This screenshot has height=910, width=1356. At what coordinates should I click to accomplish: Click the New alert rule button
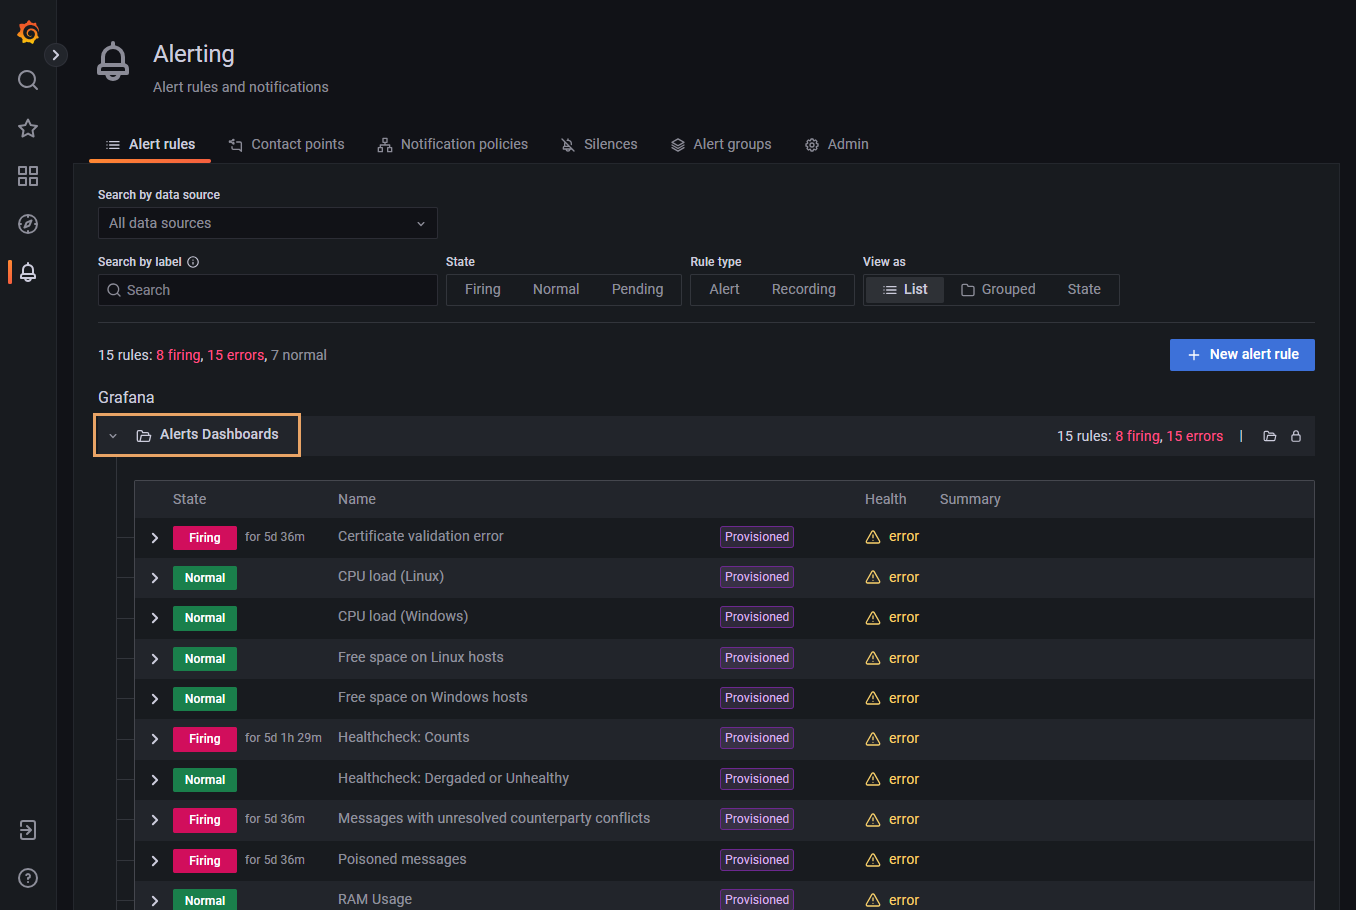pos(1241,355)
